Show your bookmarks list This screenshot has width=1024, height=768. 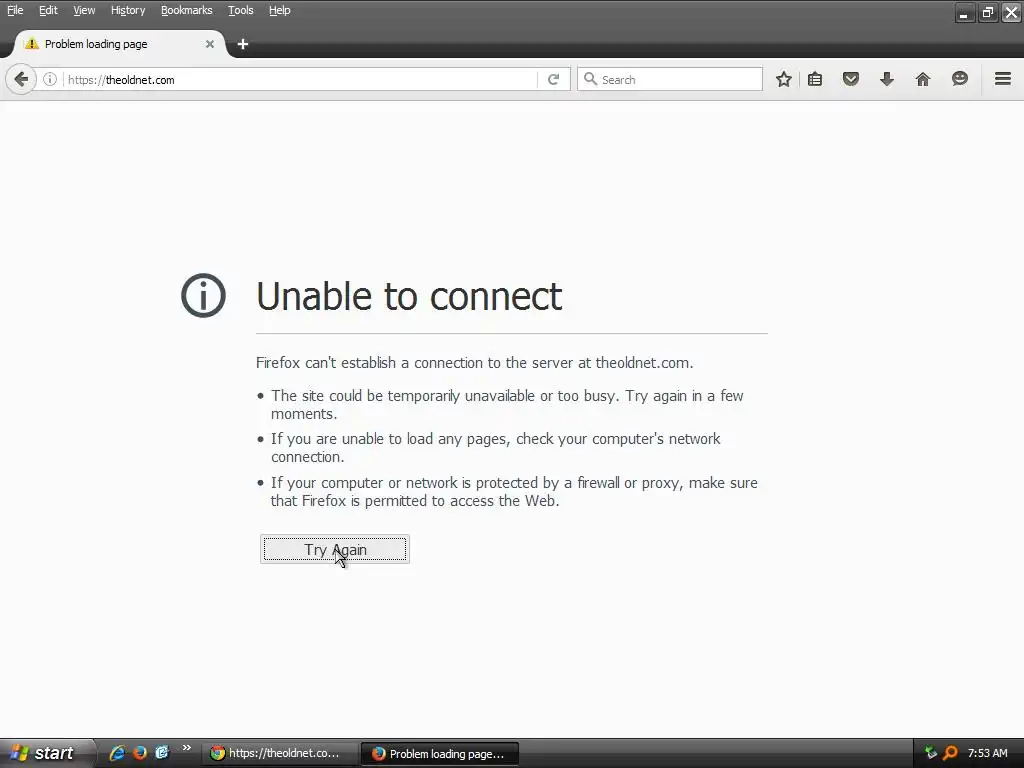coord(815,80)
